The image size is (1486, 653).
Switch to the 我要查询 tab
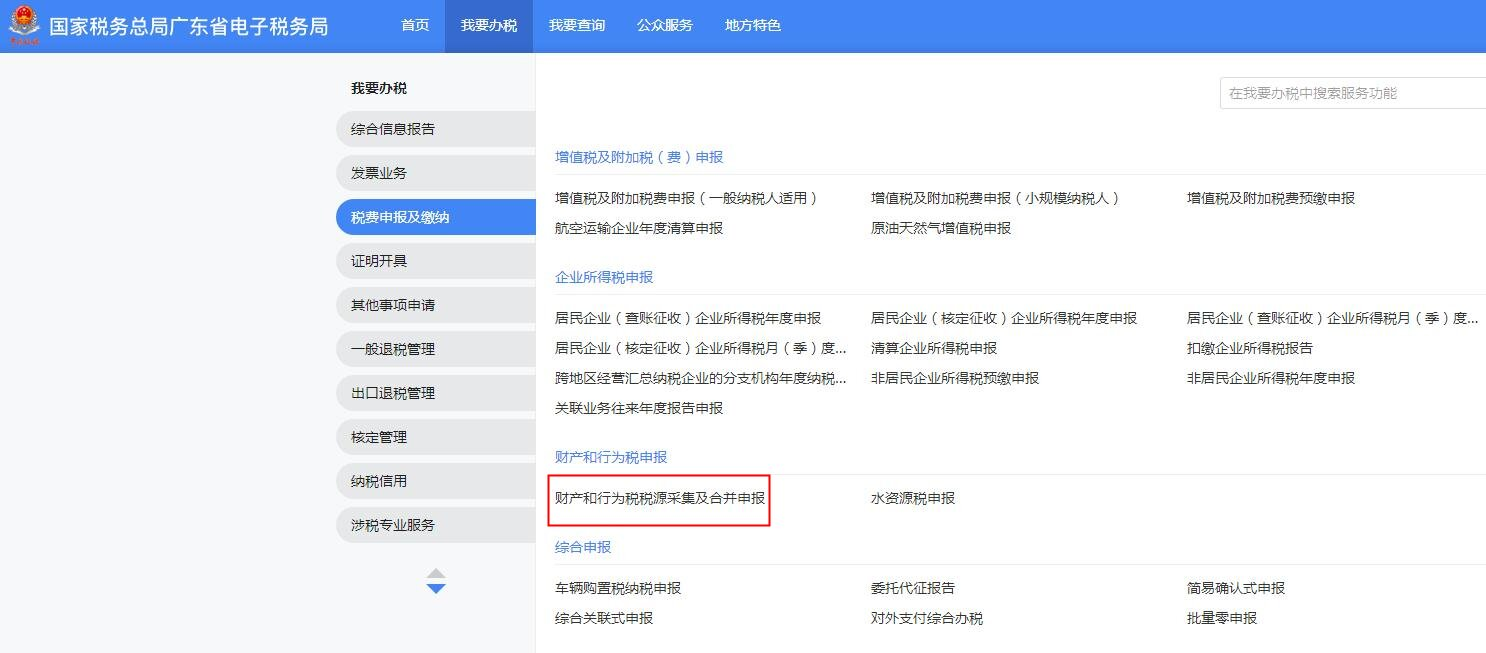click(x=577, y=26)
